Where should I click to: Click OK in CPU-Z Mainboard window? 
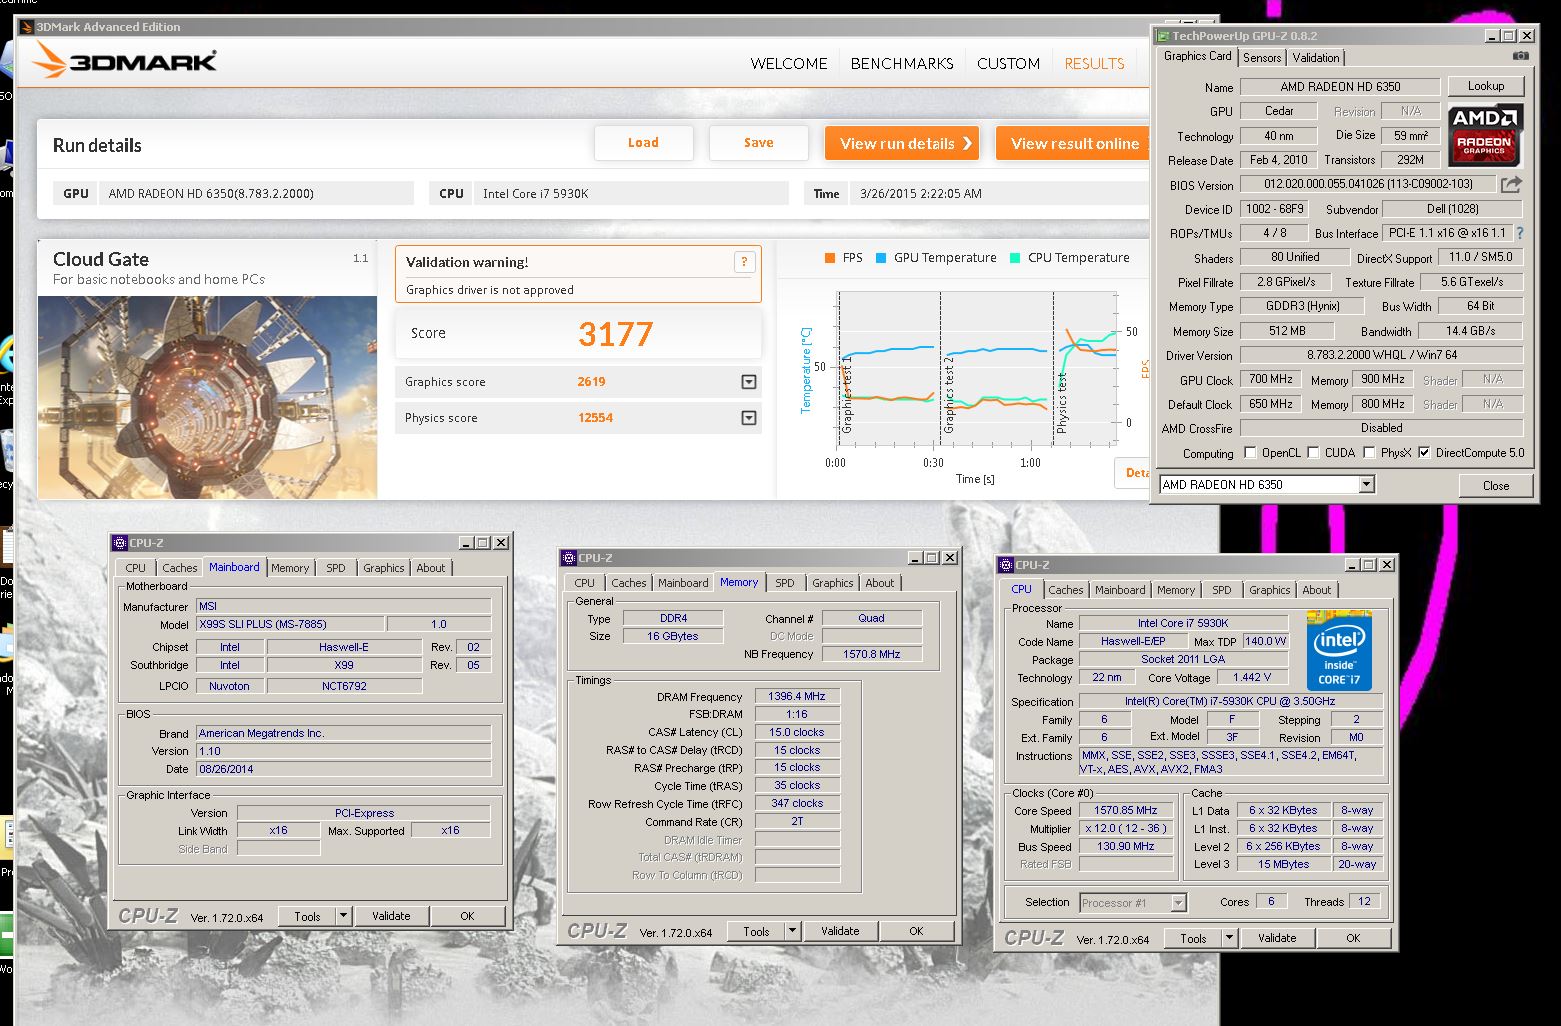[467, 916]
